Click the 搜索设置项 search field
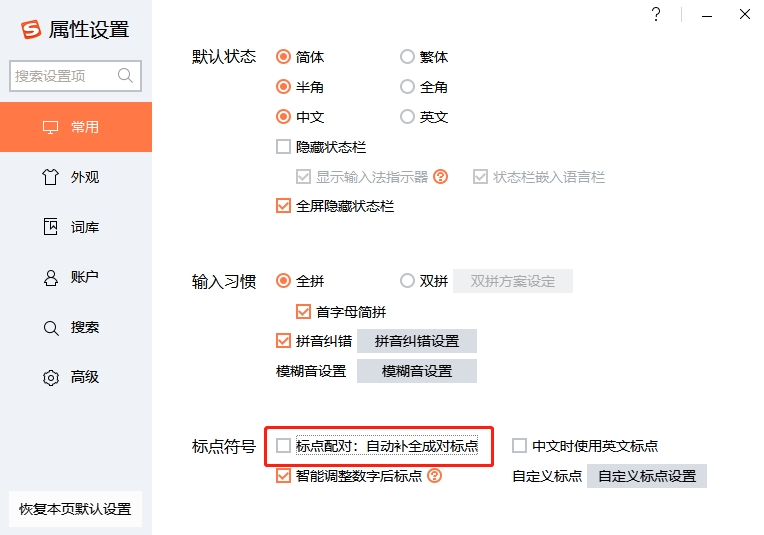The height and width of the screenshot is (535, 764). coord(75,76)
